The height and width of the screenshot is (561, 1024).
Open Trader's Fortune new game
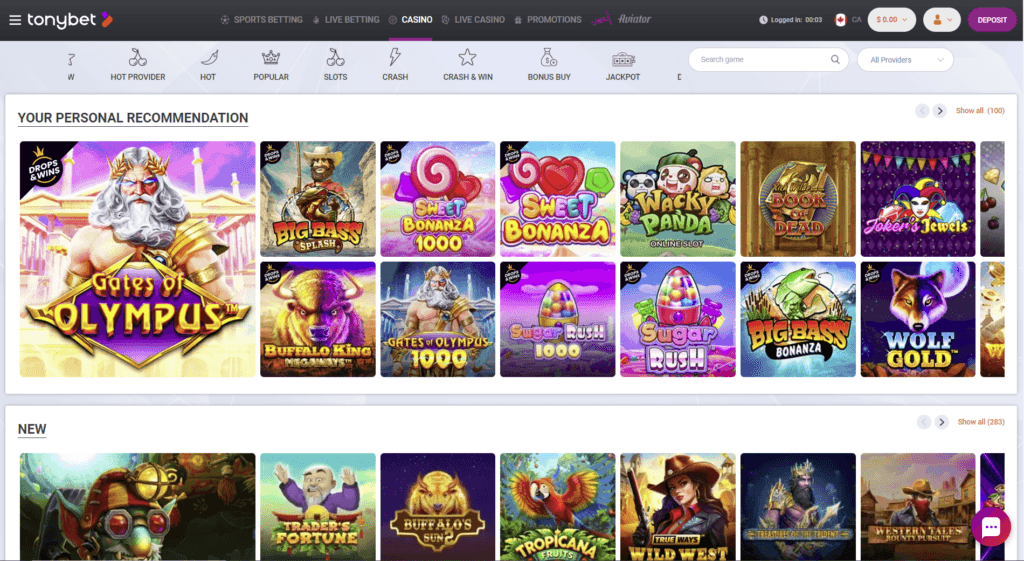click(x=318, y=507)
